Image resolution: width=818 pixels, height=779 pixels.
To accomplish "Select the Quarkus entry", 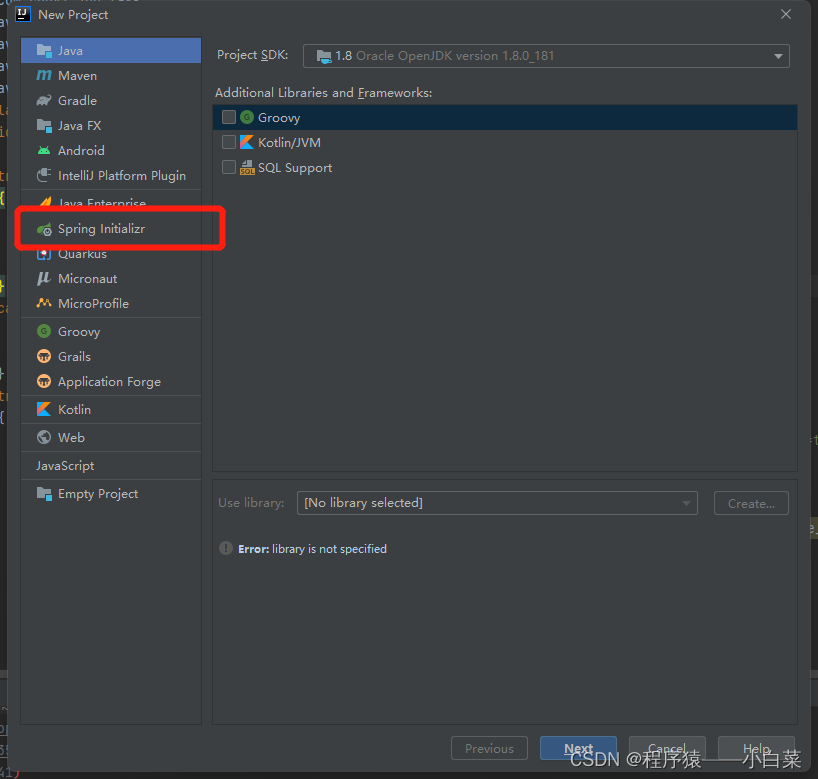I will tap(111, 256).
